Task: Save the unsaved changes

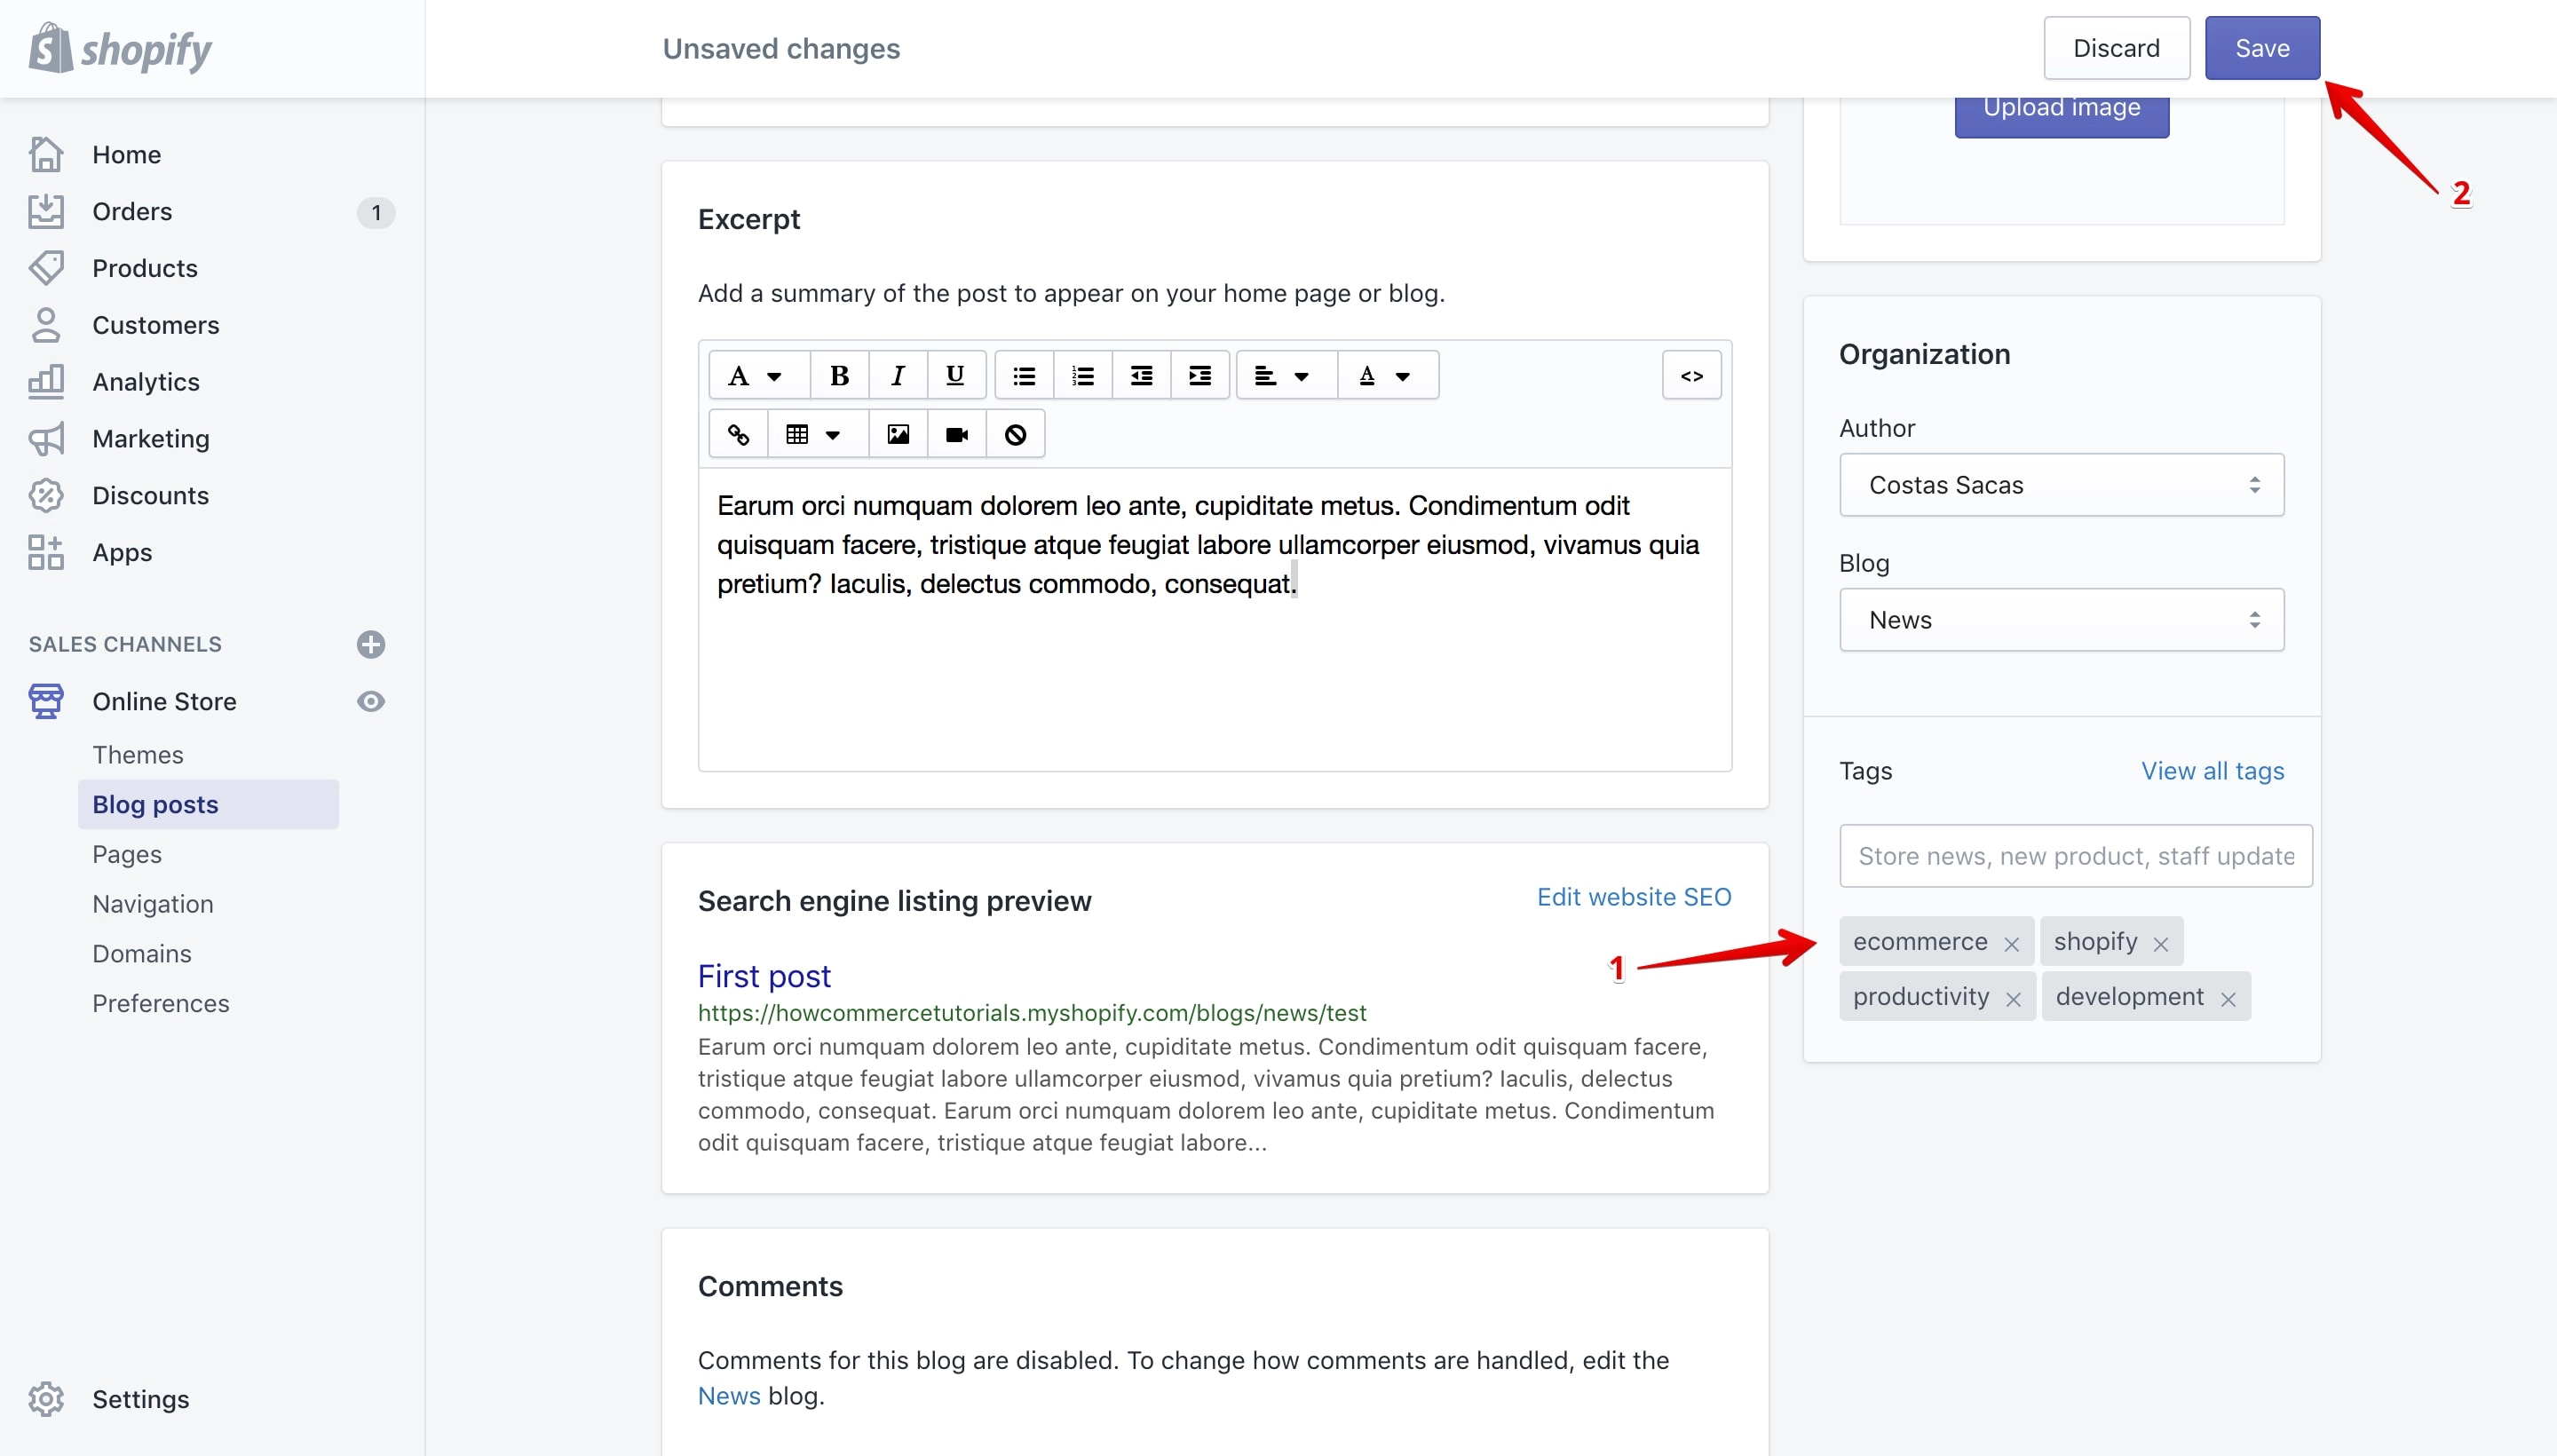Action: 2262,48
